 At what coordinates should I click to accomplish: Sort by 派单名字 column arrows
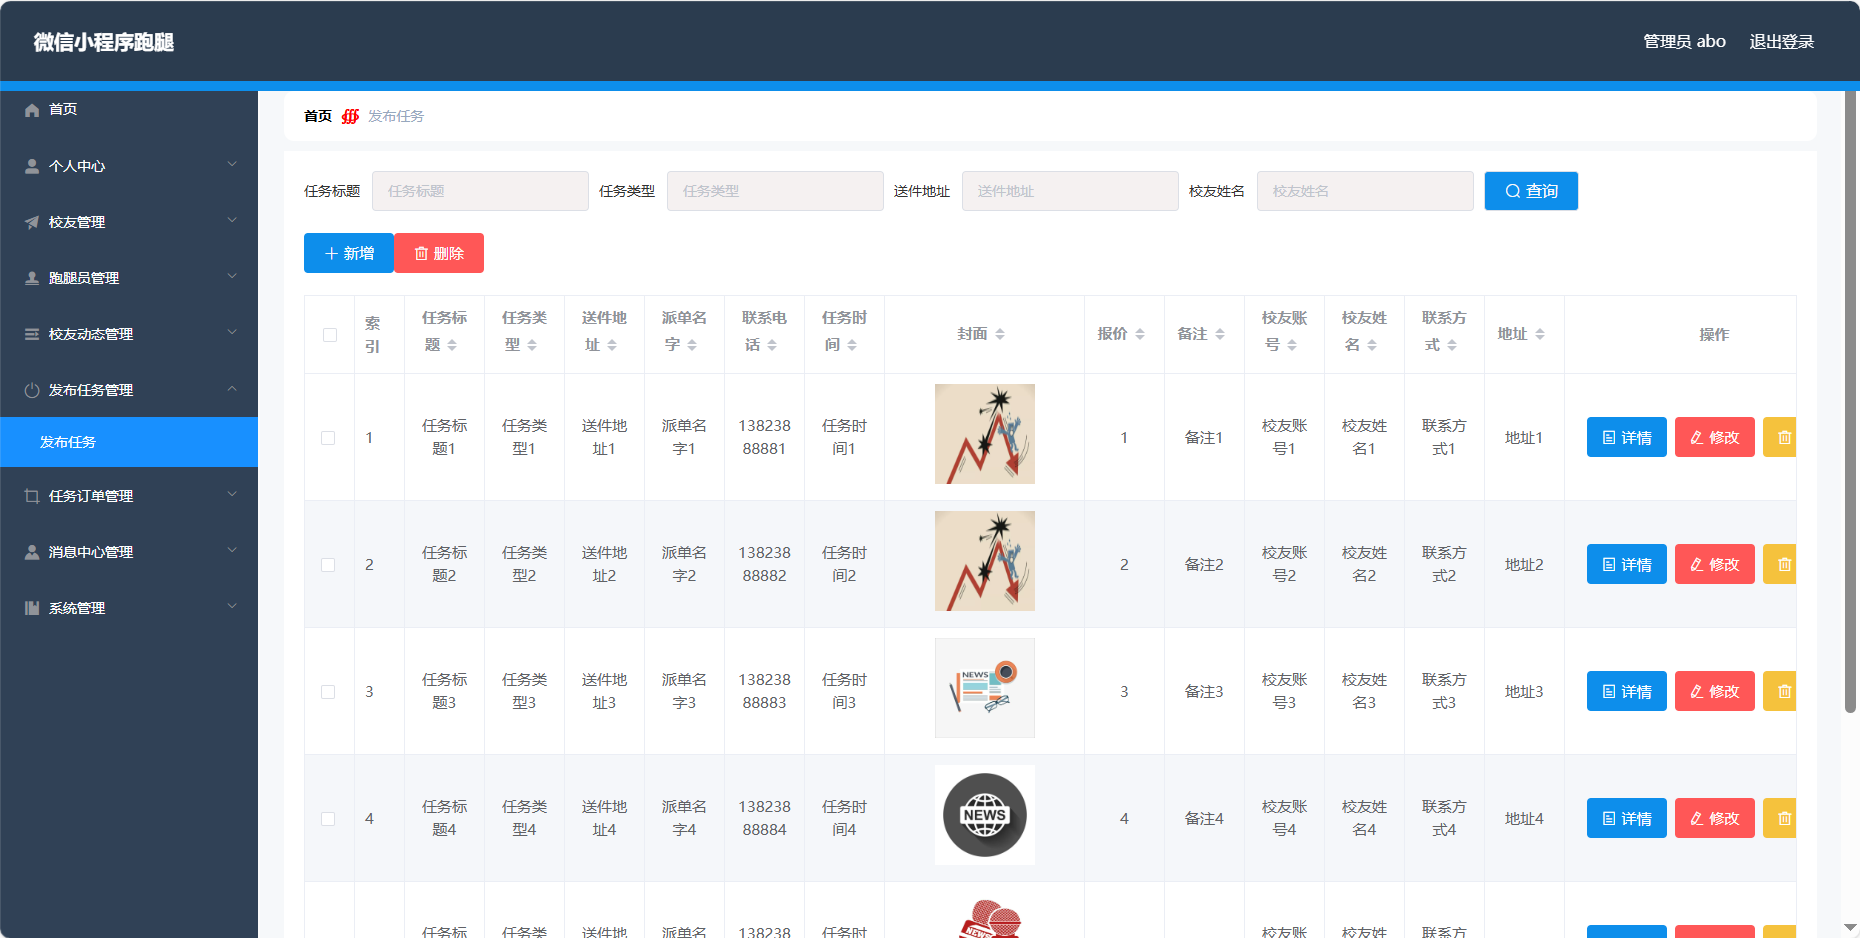pyautogui.click(x=692, y=345)
